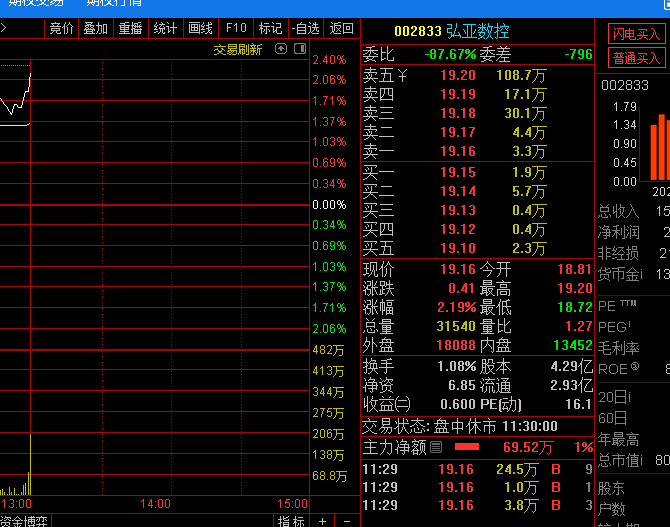This screenshot has height=527, width=670.
Task: Open the 主力净额 detail list icon
Action: click(x=436, y=447)
